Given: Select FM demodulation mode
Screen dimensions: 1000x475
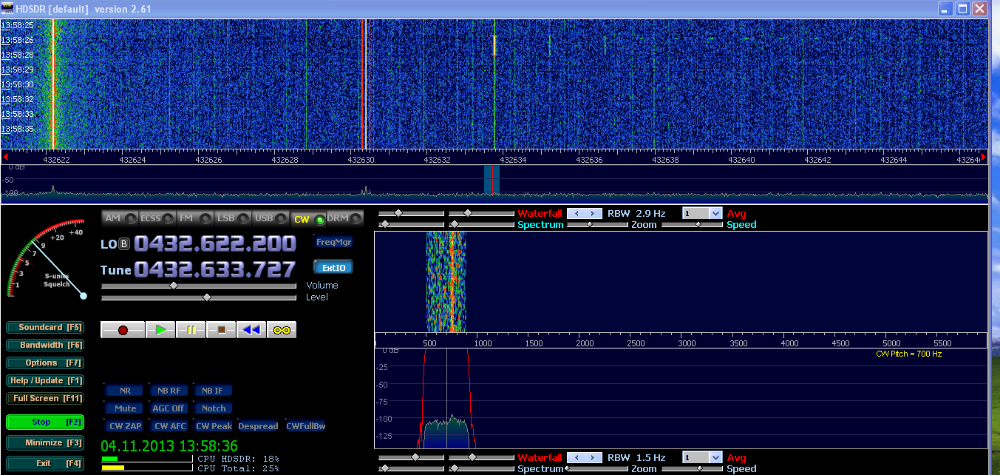Looking at the screenshot, I should tap(195, 219).
